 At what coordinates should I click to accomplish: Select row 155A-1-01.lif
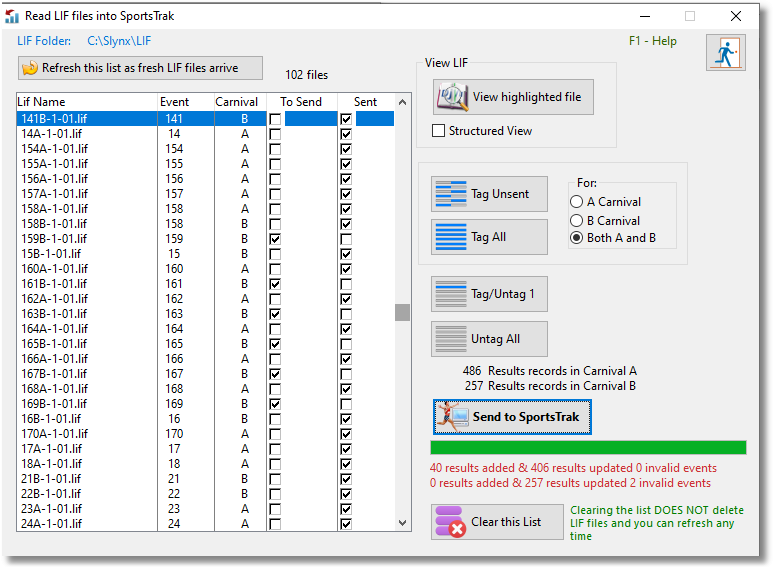206,164
